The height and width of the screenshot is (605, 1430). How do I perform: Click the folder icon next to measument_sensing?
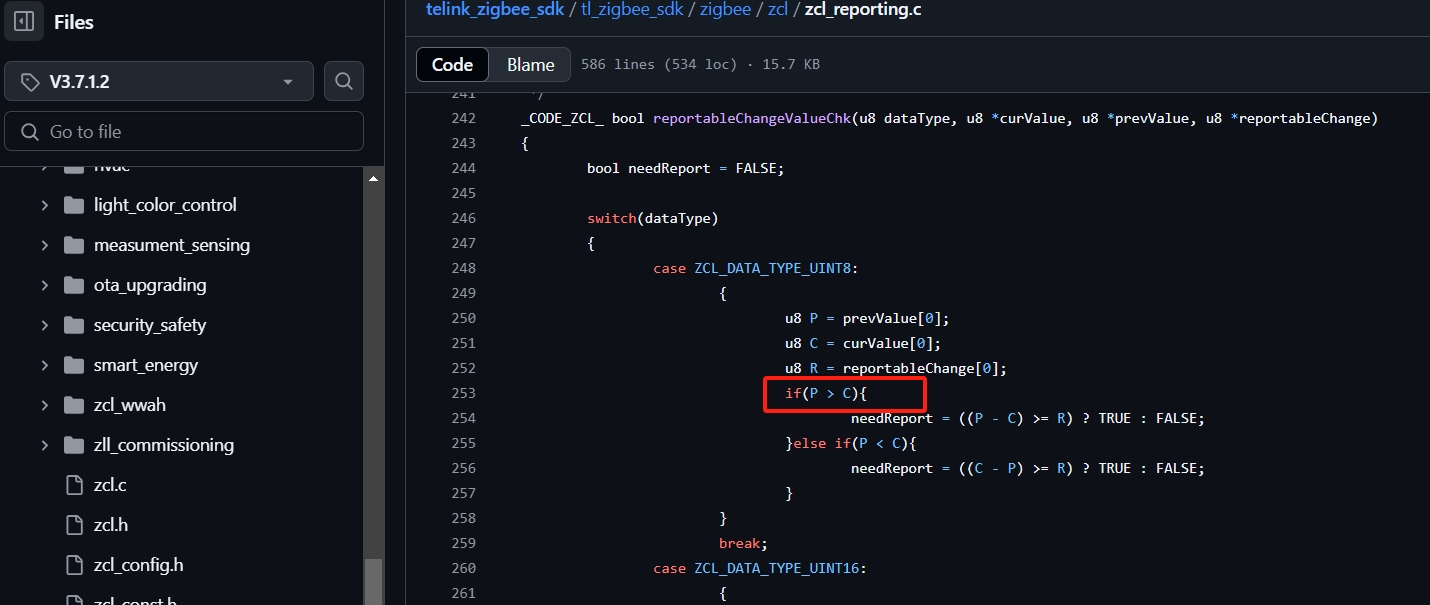[x=73, y=245]
